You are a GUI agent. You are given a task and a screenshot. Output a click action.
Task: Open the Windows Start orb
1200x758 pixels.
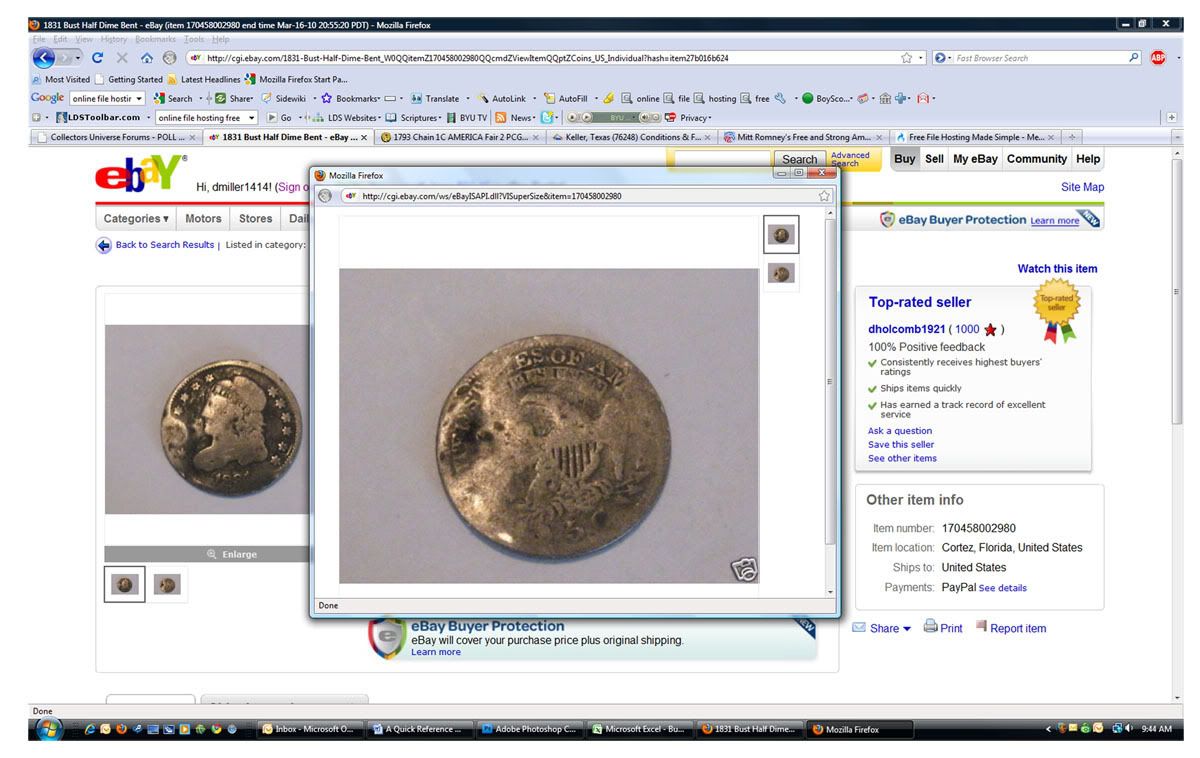(47, 729)
